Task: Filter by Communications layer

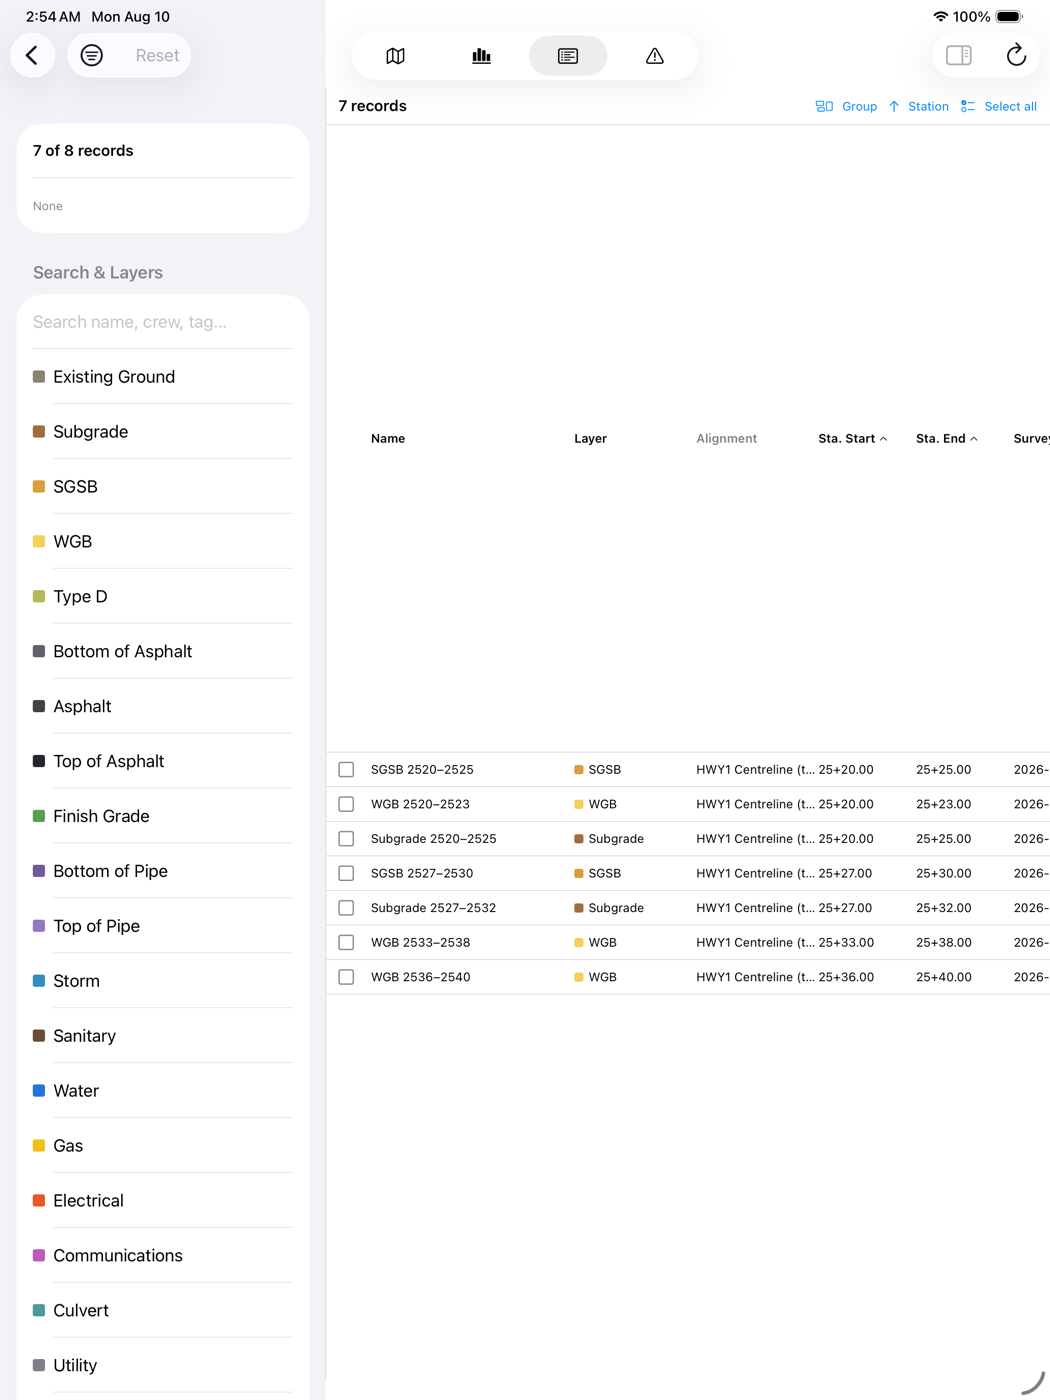Action: [163, 1257]
